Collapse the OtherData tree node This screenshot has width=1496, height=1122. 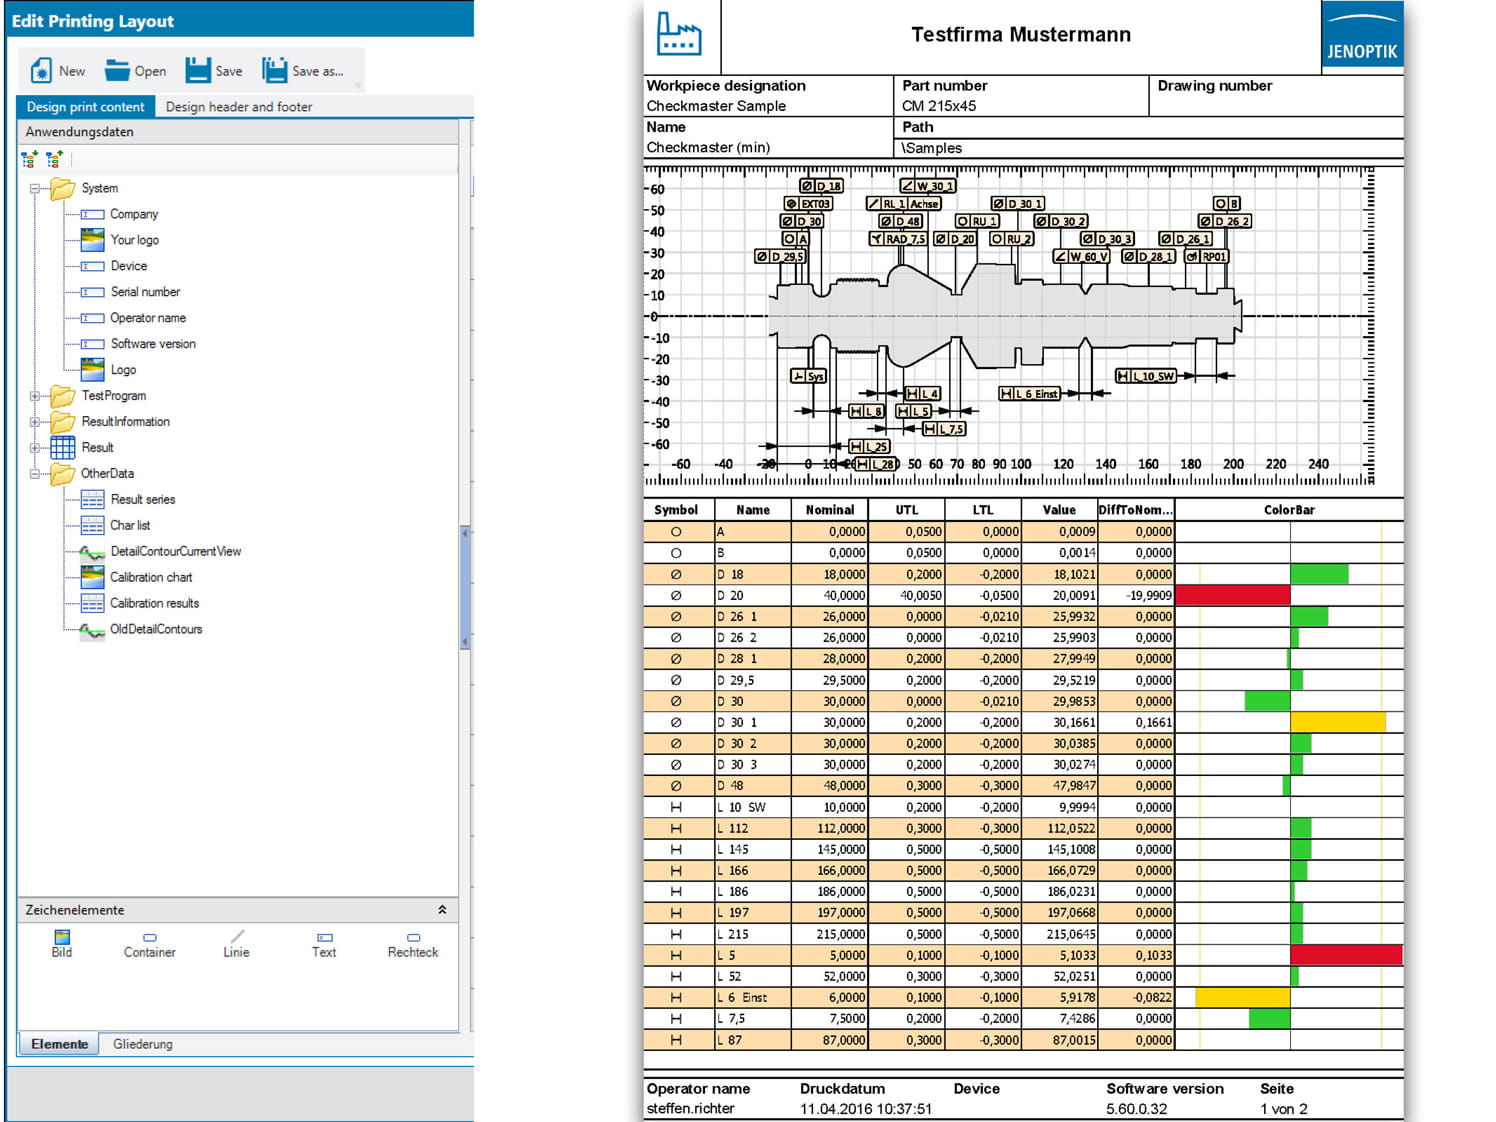coord(35,474)
